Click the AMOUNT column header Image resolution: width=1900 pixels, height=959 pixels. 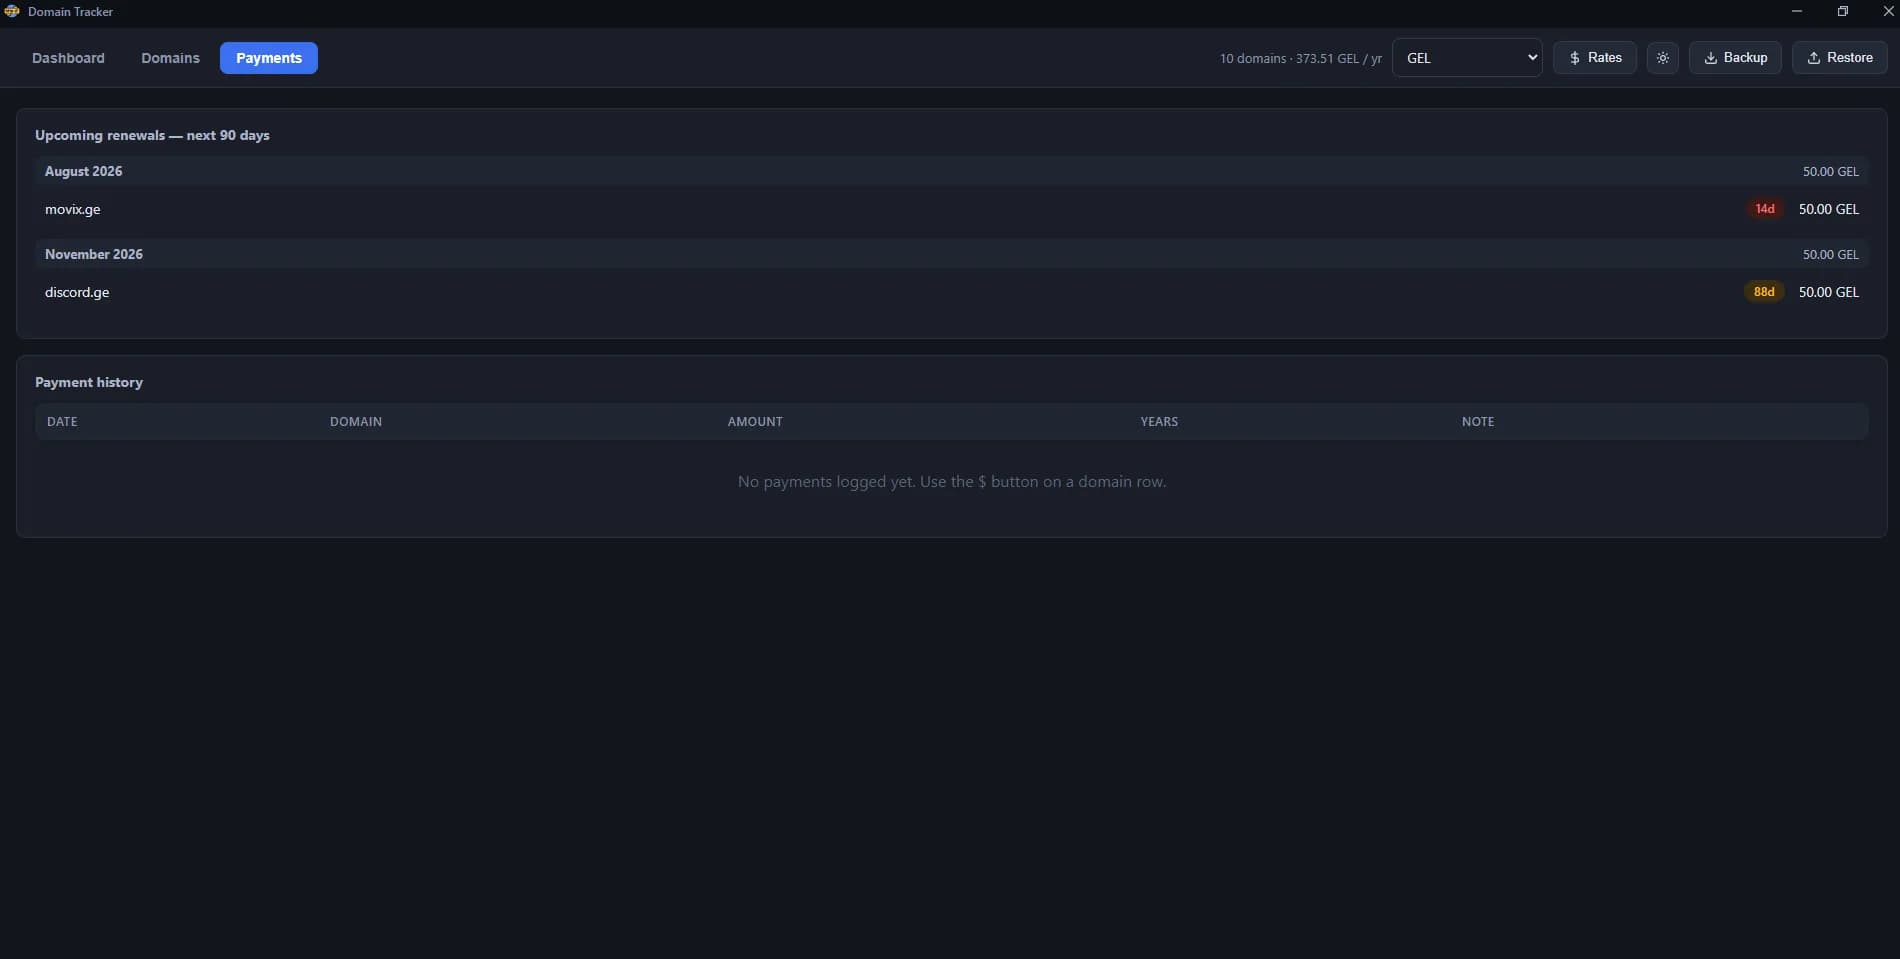[755, 422]
